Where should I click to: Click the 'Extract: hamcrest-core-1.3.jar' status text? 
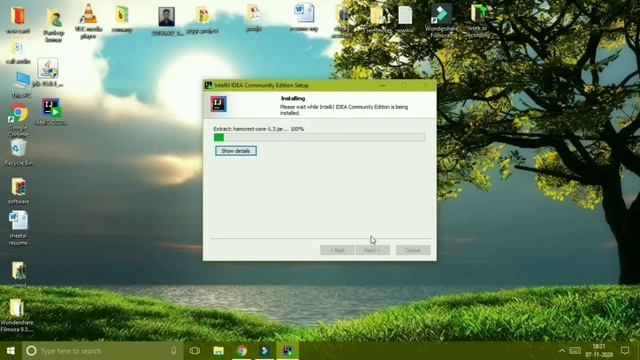pos(258,129)
